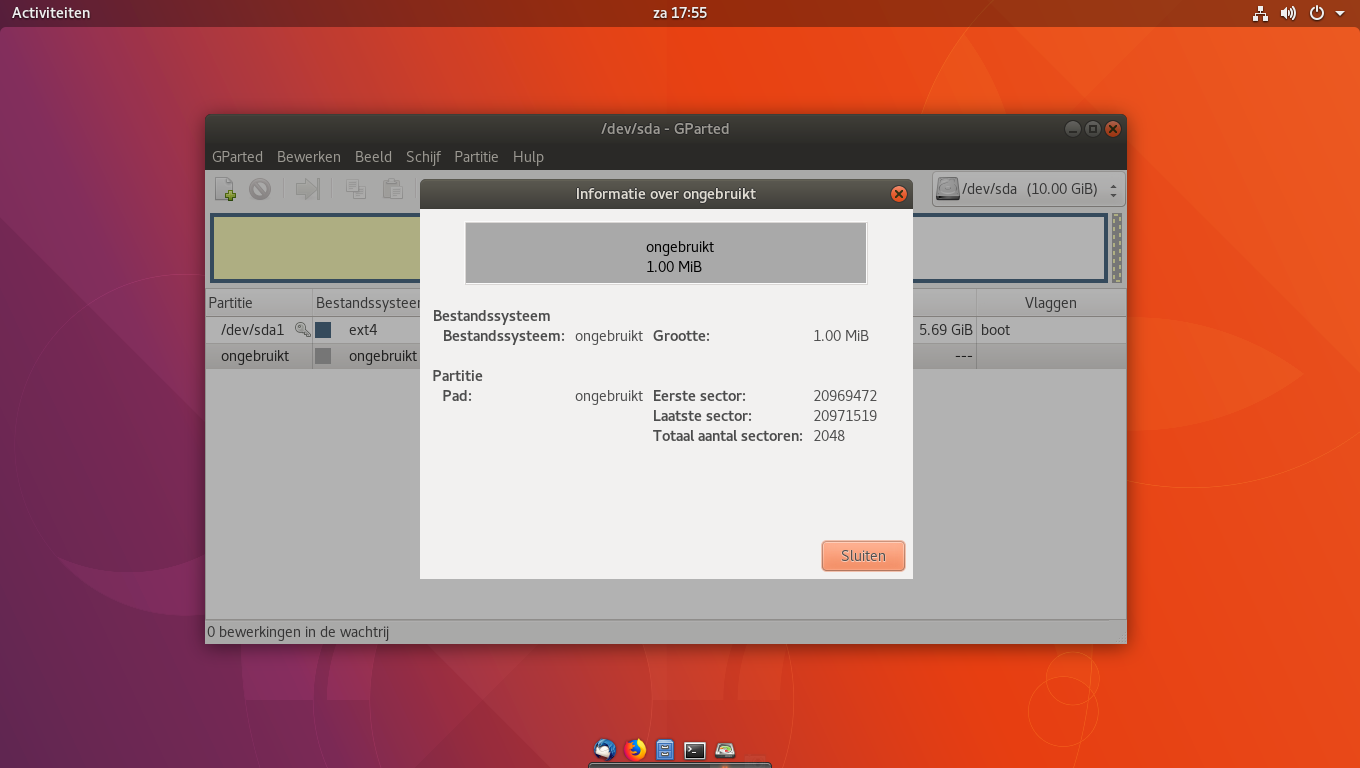Click the resize/move partition toolbar icon
Viewport: 1360px width, 768px height.
[x=308, y=189]
